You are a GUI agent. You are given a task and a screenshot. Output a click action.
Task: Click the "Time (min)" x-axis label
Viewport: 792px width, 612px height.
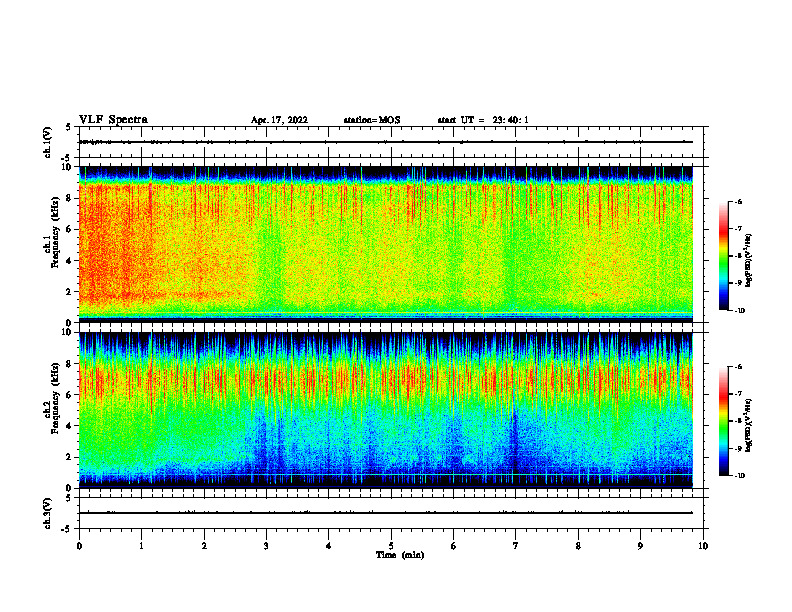tap(400, 555)
